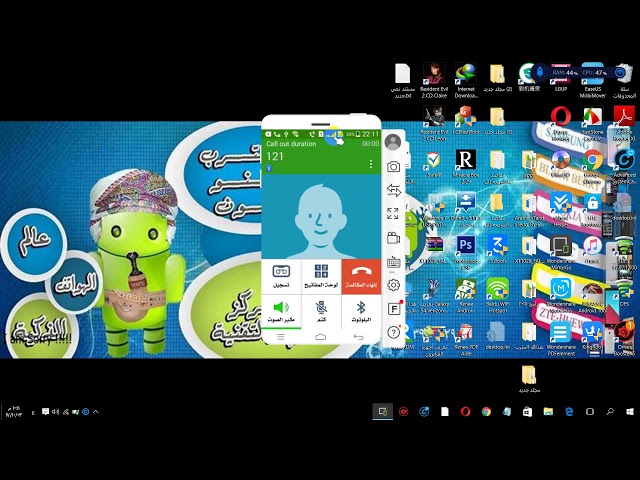Open the dial keypad on the call screen

[x=321, y=276]
